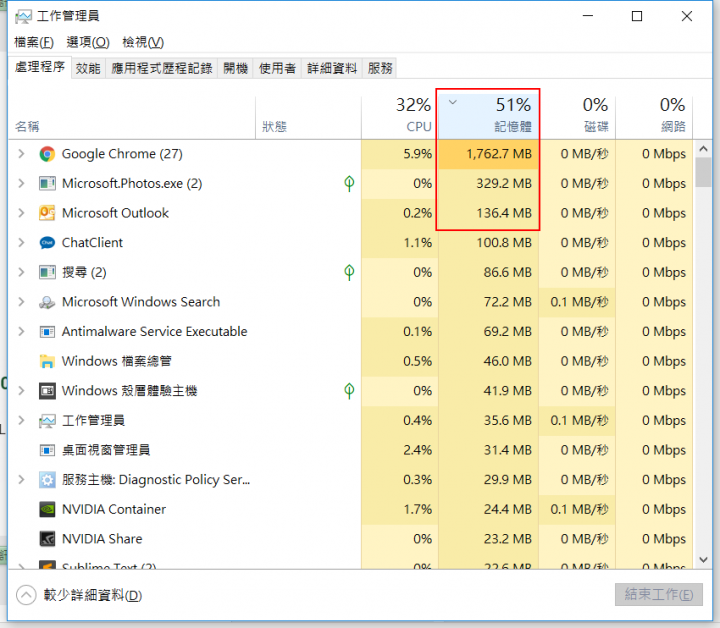The height and width of the screenshot is (628, 720).
Task: Switch to the 開機 tab
Action: pyautogui.click(x=236, y=68)
